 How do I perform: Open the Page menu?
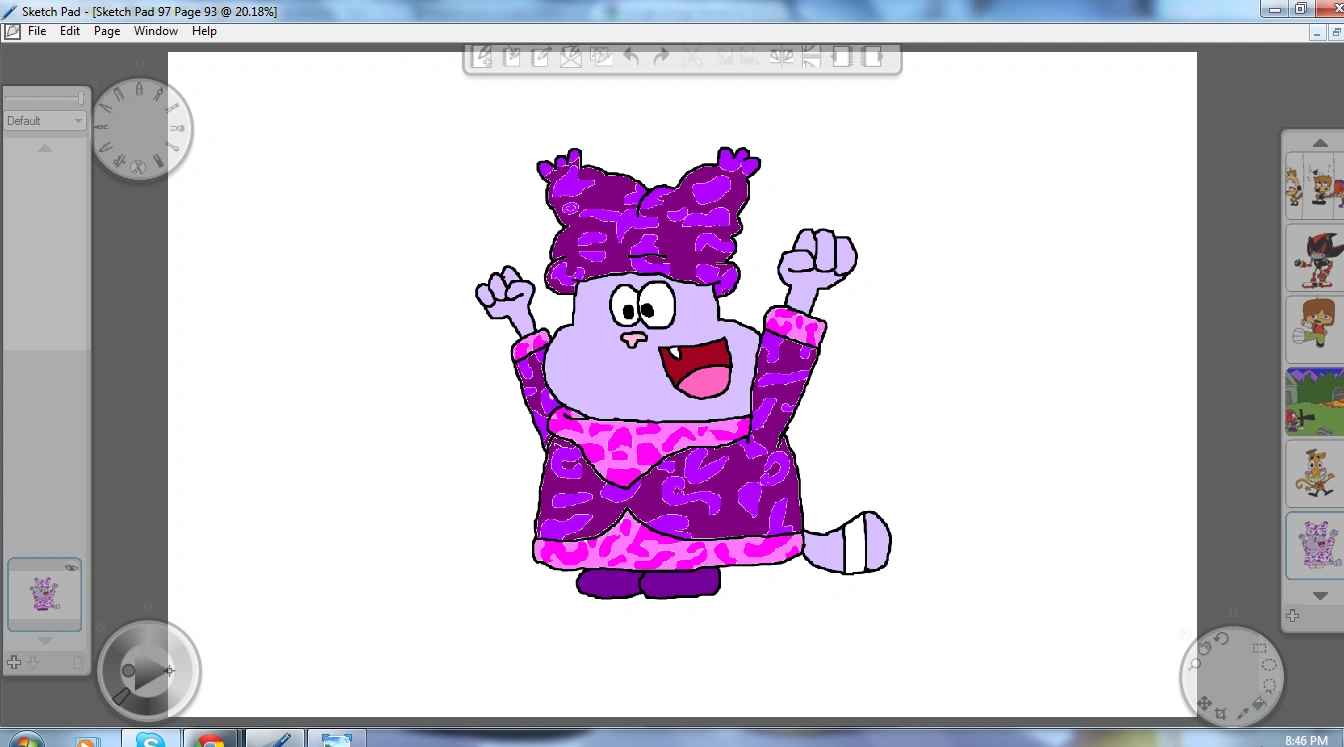[107, 31]
